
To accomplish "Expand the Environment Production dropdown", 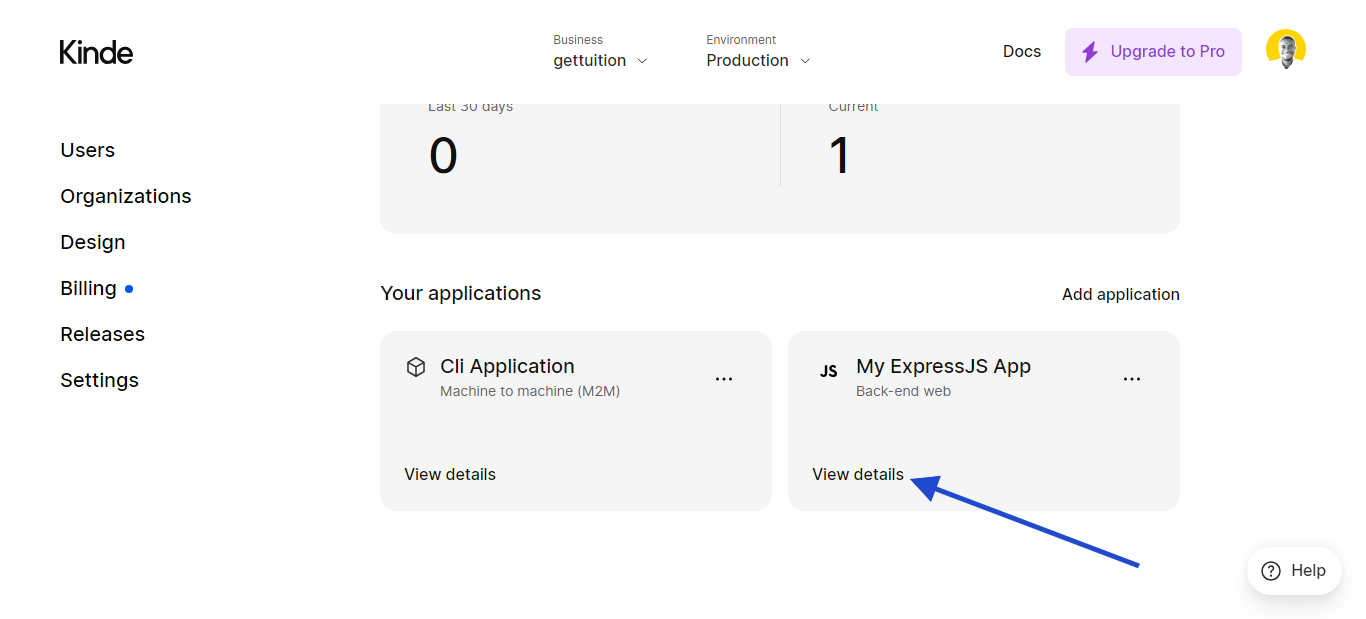I will click(x=758, y=52).
